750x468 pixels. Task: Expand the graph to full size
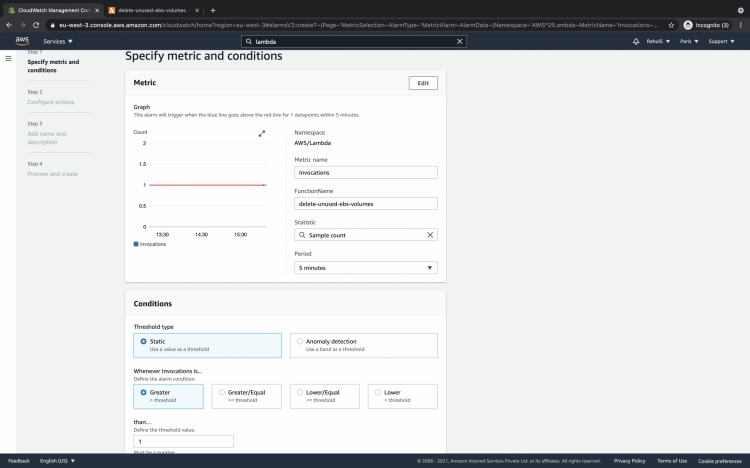(x=262, y=133)
